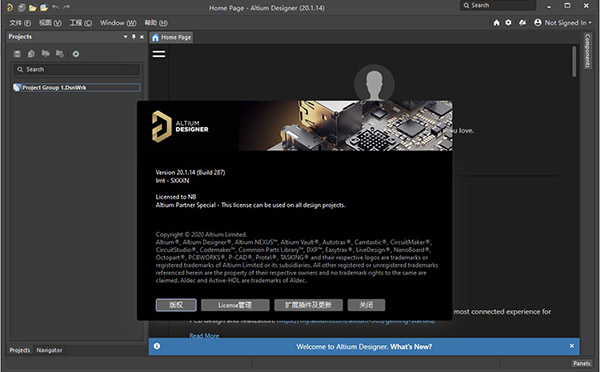Click the License管理 button

point(235,305)
